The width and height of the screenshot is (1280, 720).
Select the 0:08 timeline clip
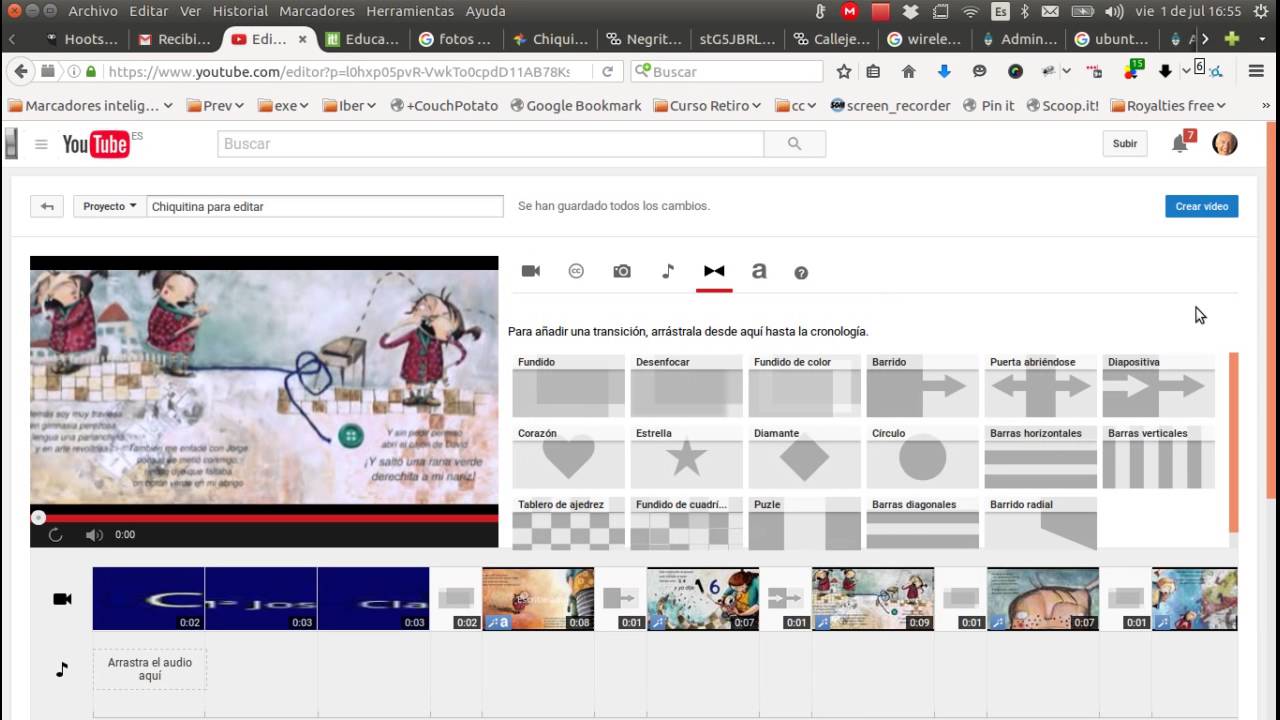point(538,599)
